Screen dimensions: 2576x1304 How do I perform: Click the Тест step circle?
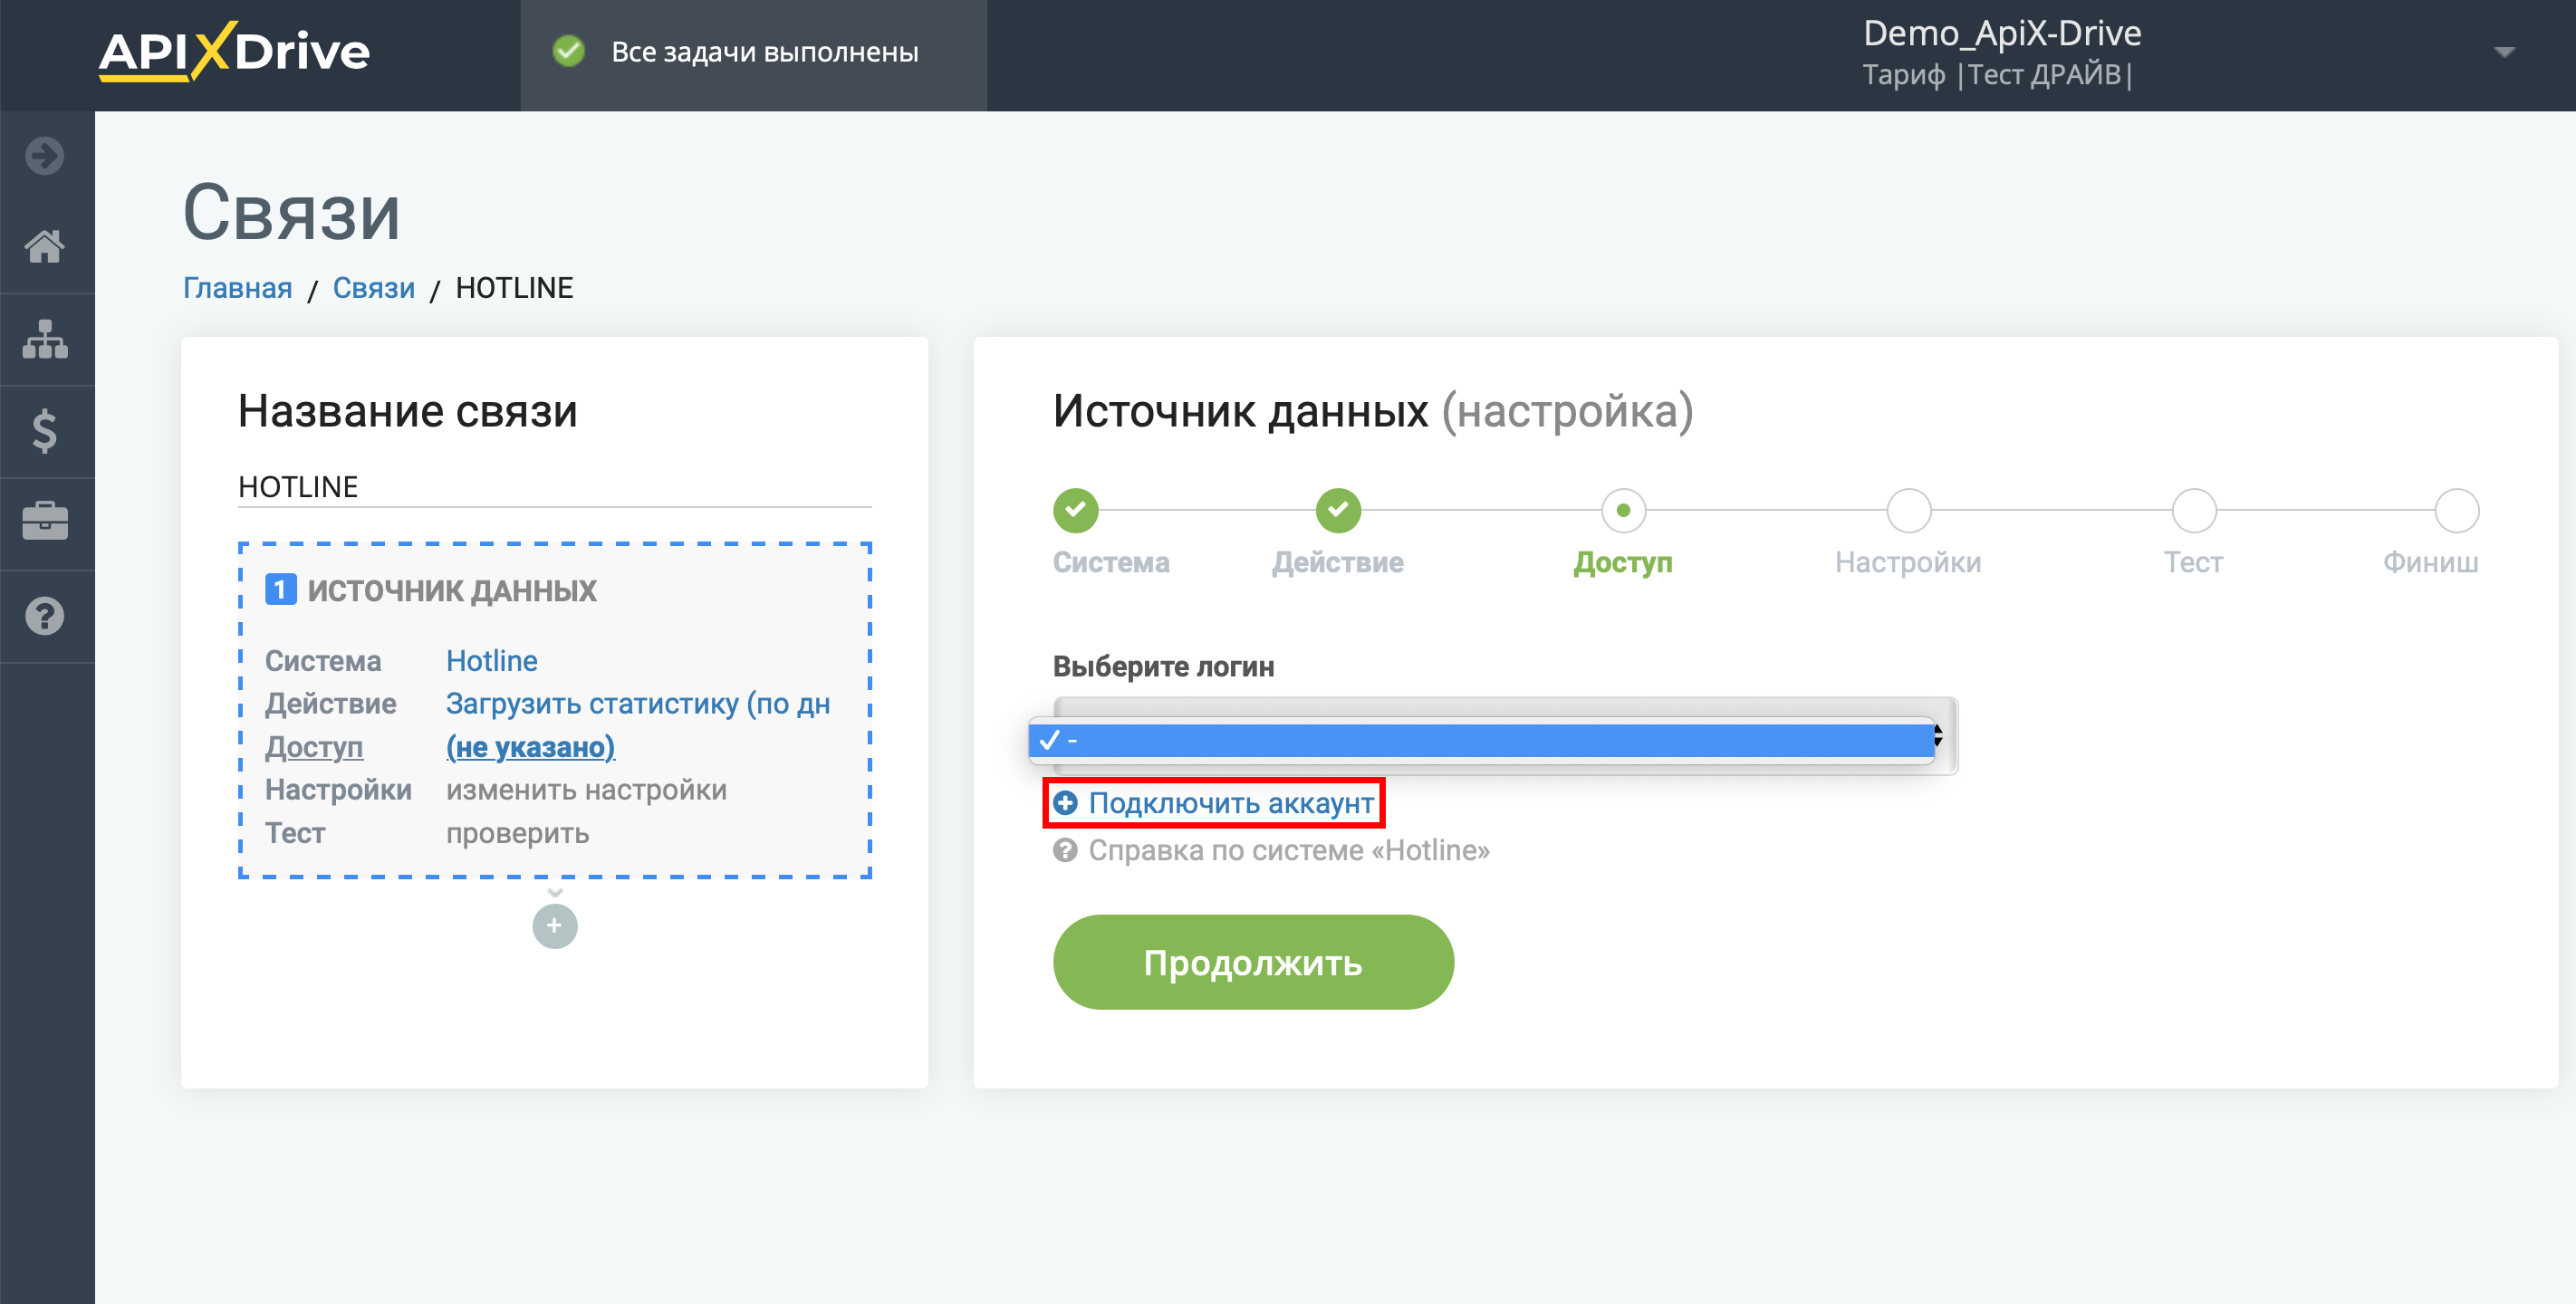tap(2194, 510)
